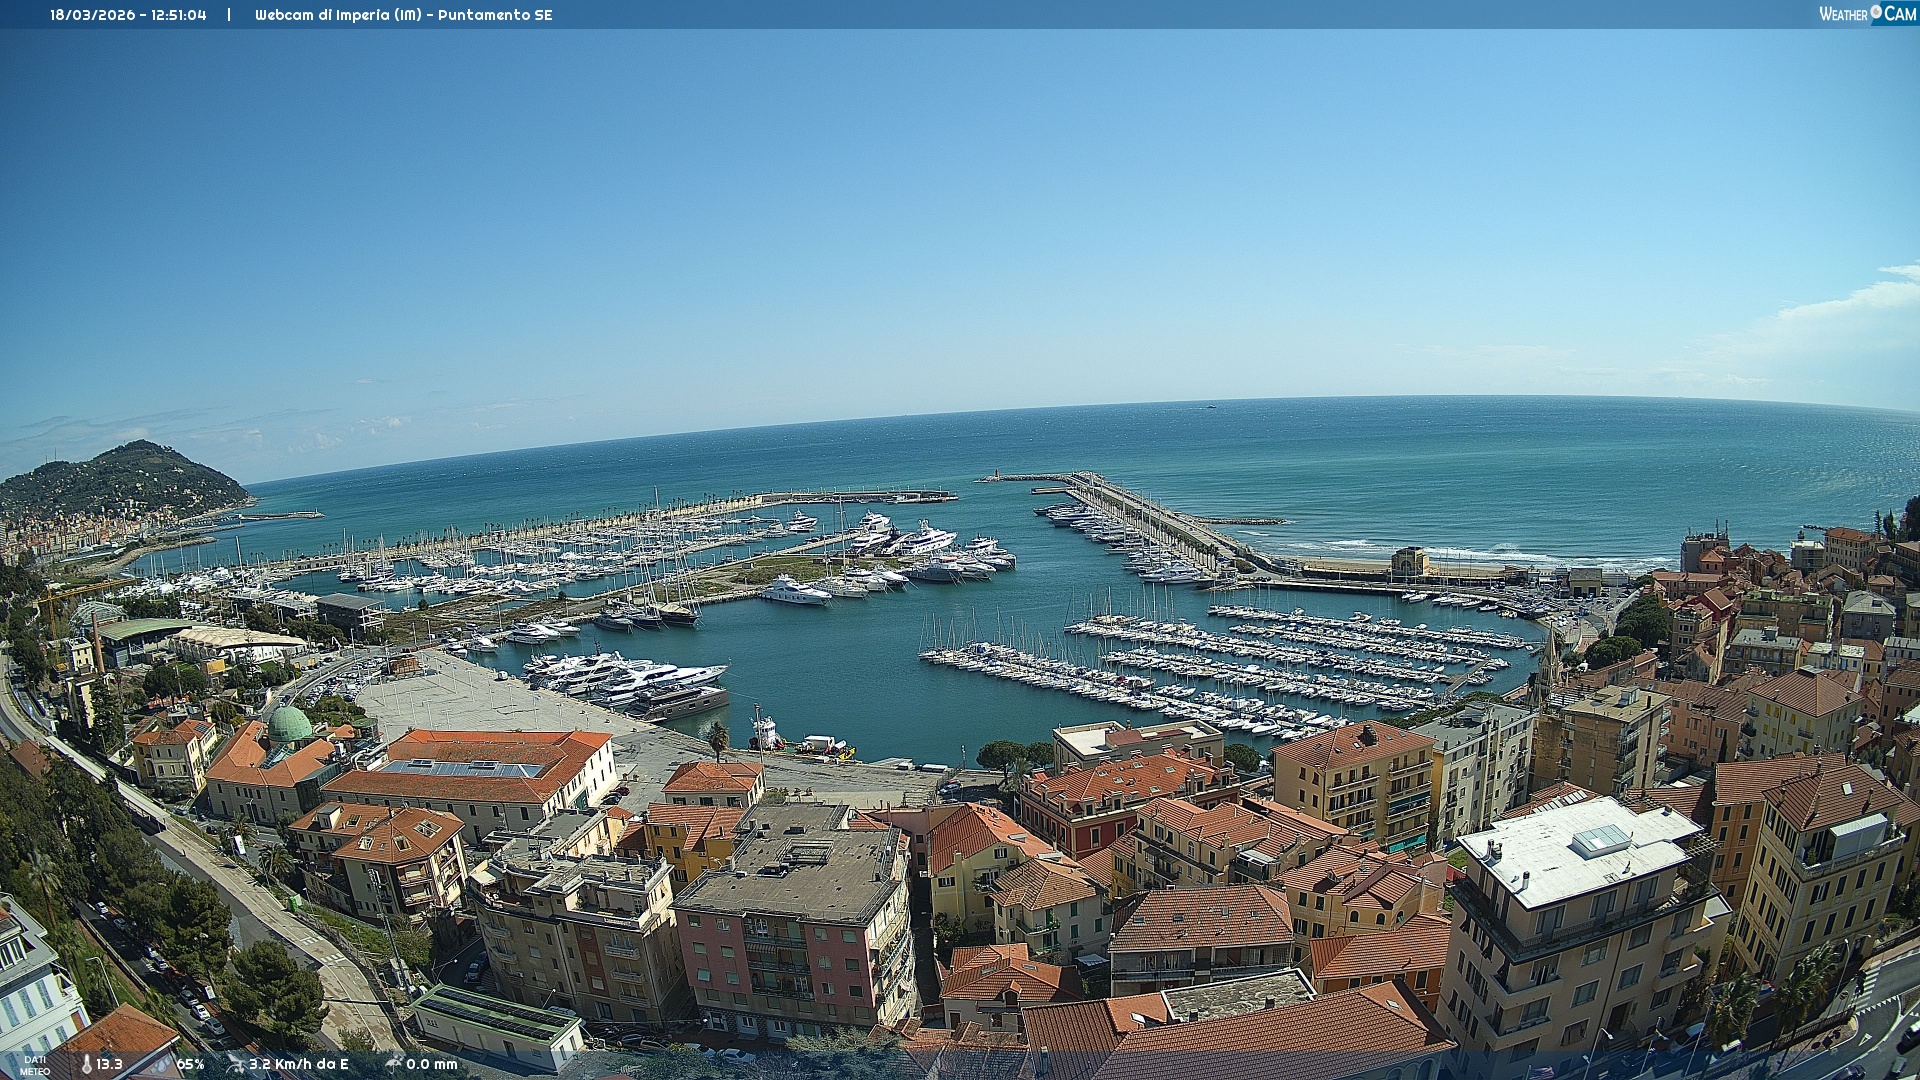Select the 13.3 temperature reading
Screen dimensions: 1920x1080
(x=110, y=1064)
